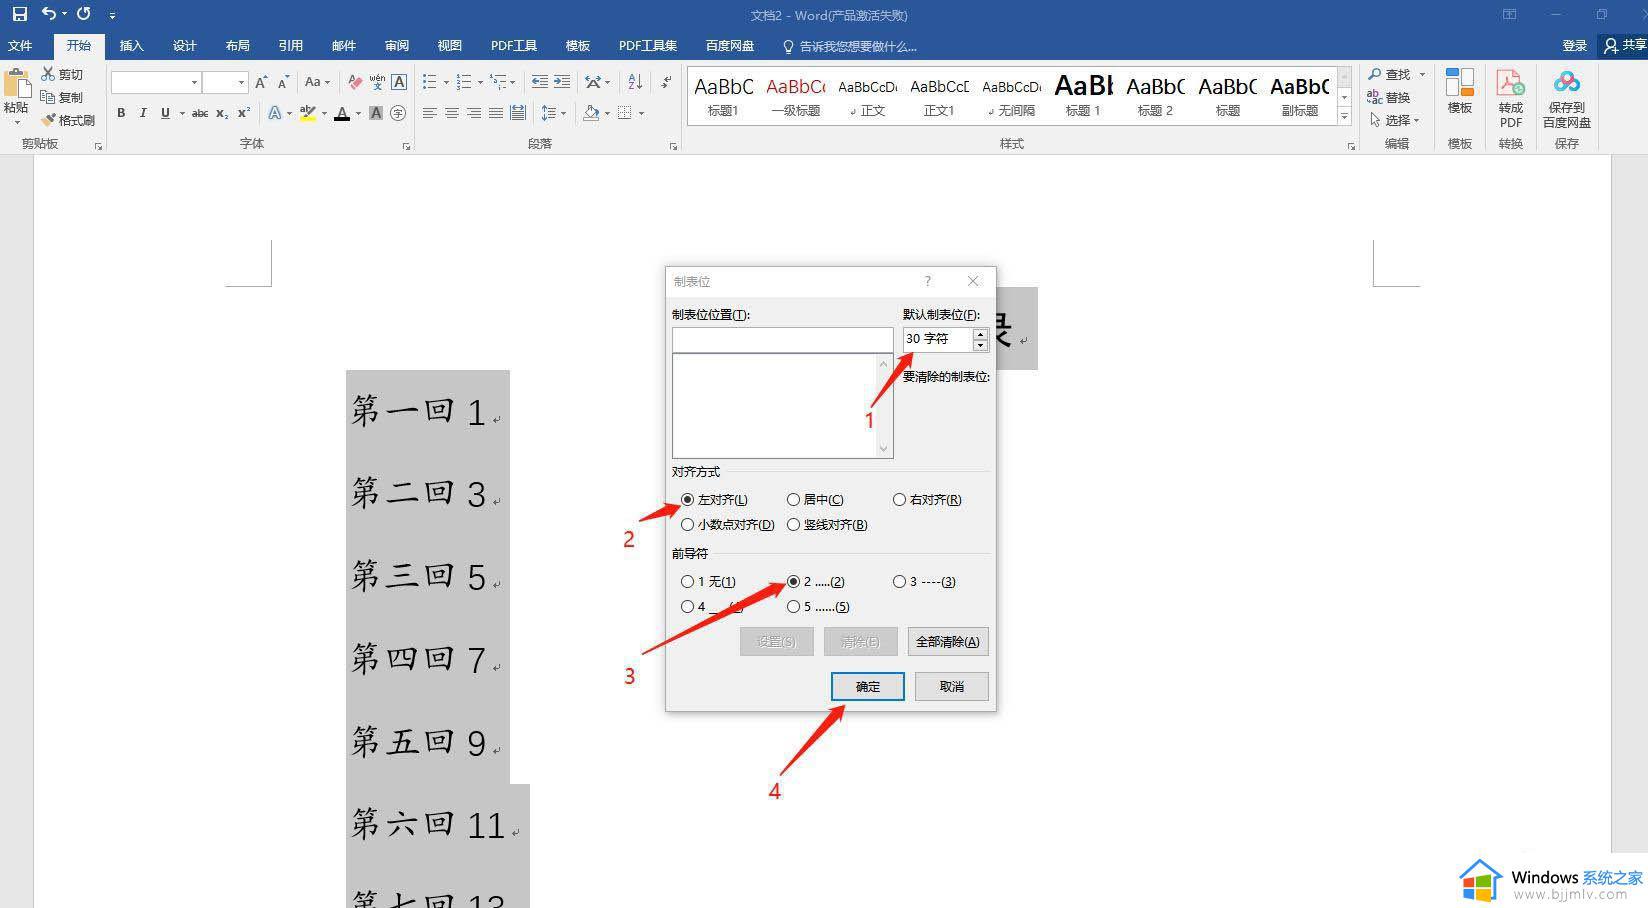
Task: Open the 文件 menu tab
Action: click(20, 46)
